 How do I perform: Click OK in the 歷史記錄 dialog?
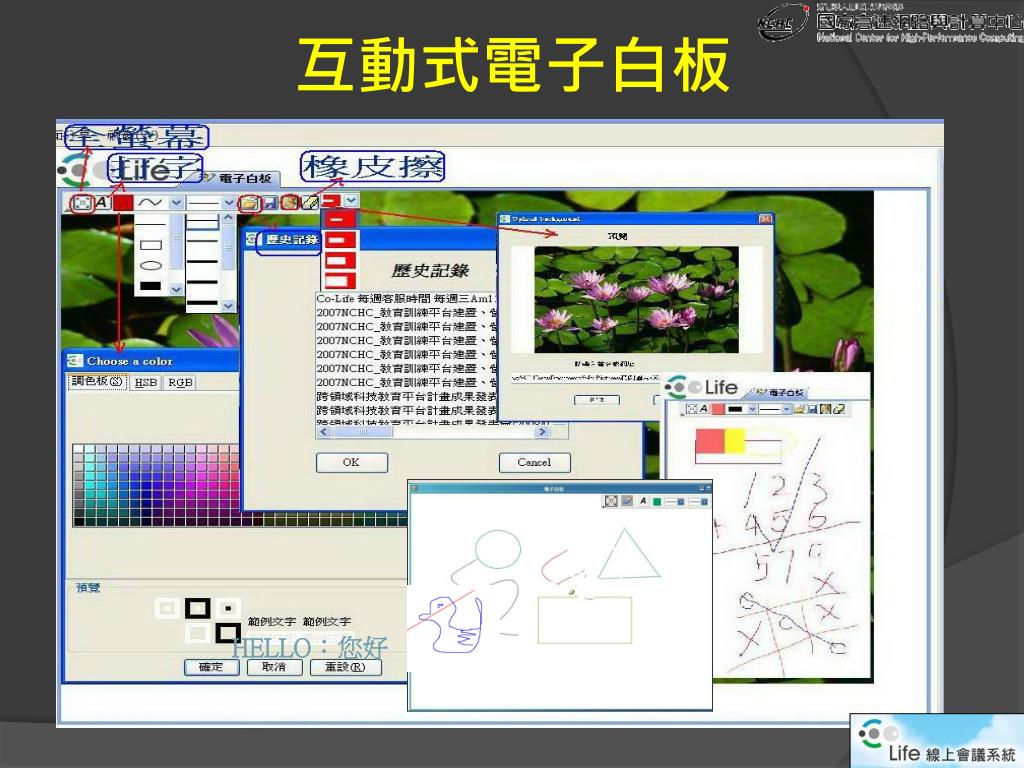pyautogui.click(x=351, y=462)
